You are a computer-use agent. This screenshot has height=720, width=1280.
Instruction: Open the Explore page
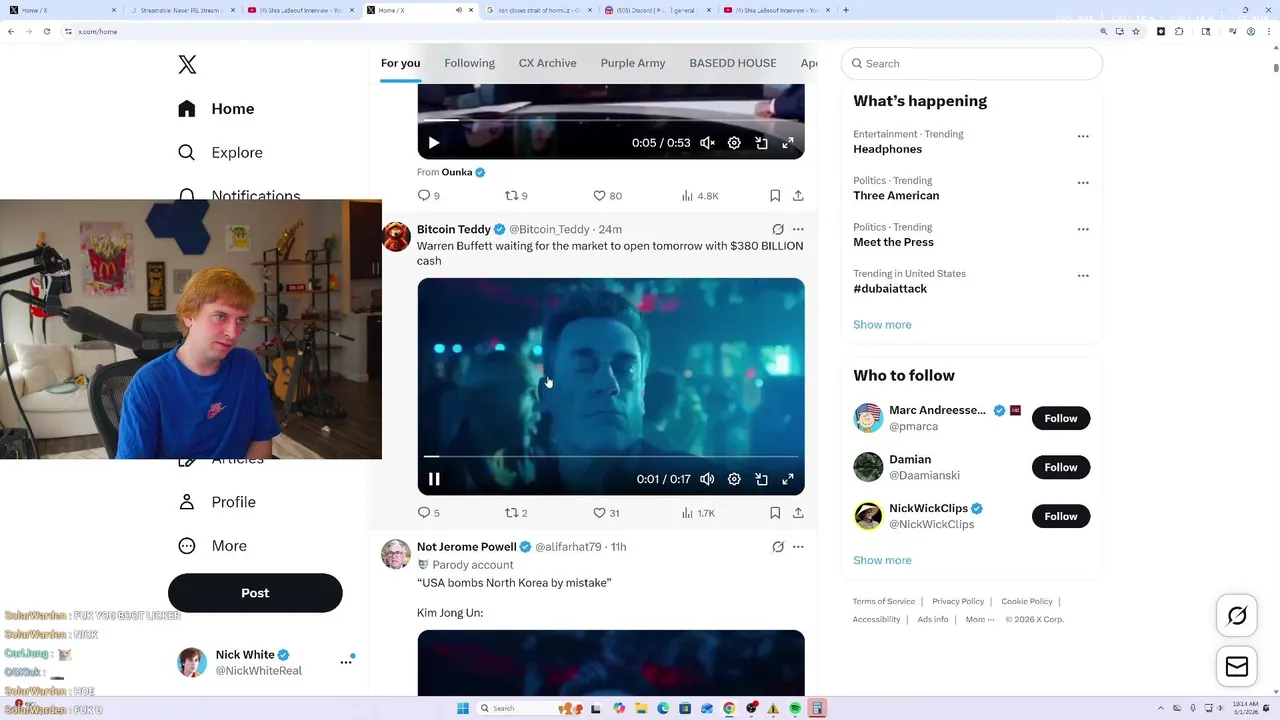click(x=220, y=153)
